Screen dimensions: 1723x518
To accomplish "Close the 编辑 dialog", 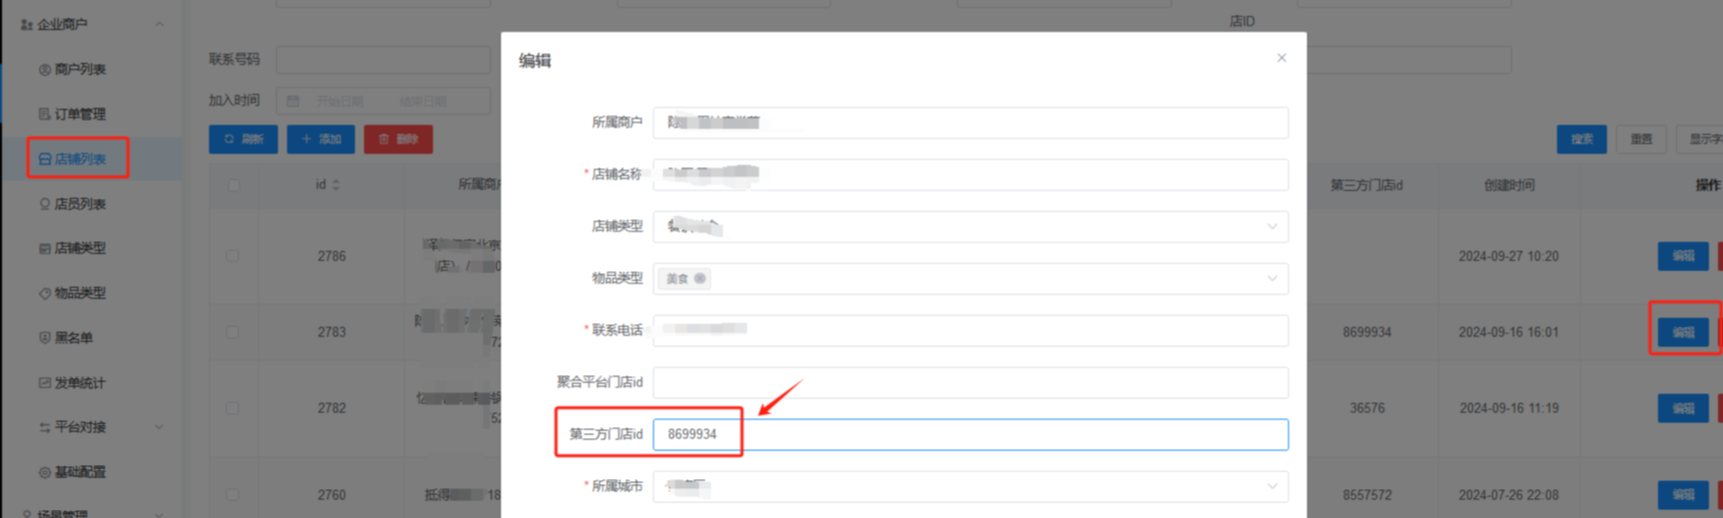I will [x=1281, y=58].
